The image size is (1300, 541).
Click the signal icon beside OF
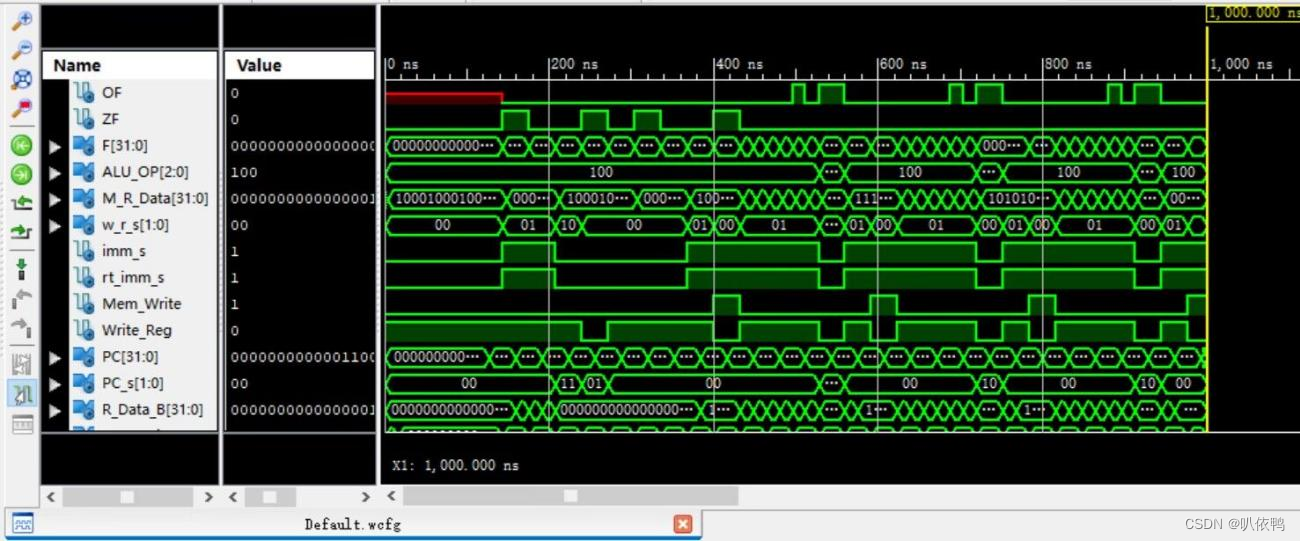(85, 92)
